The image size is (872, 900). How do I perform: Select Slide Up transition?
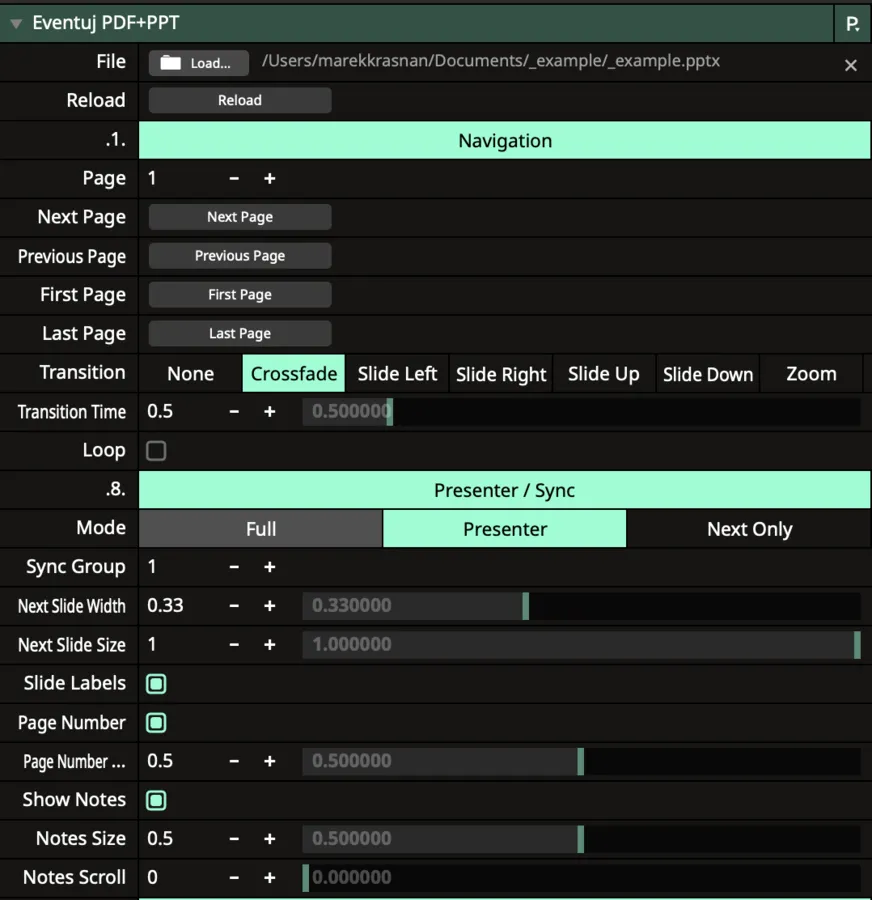pyautogui.click(x=604, y=374)
